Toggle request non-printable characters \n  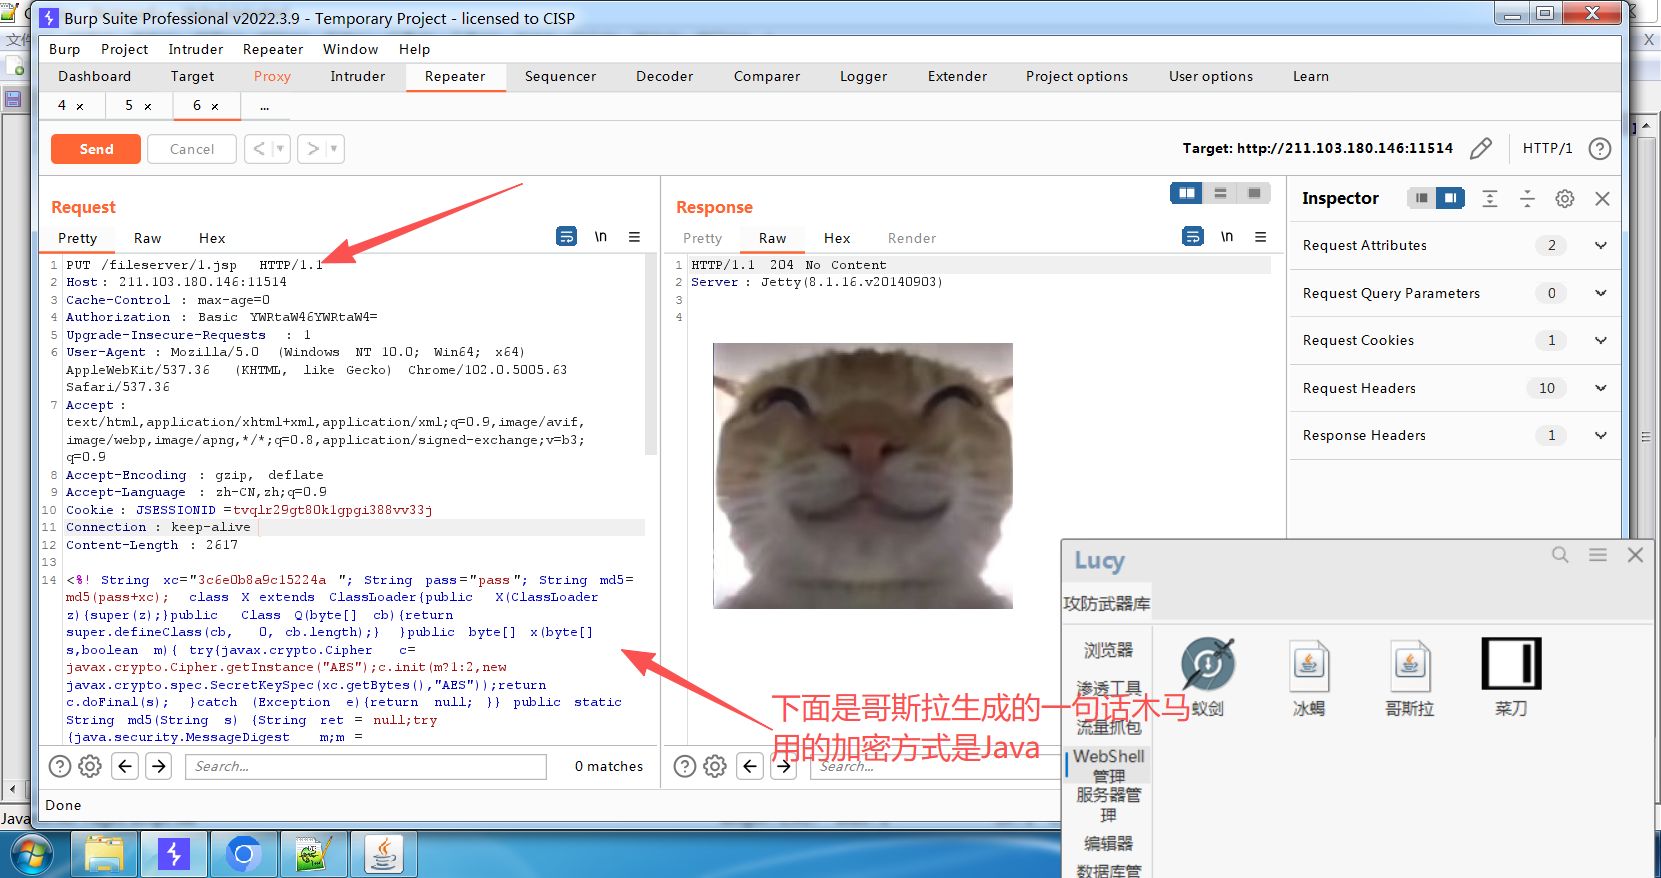tap(601, 237)
